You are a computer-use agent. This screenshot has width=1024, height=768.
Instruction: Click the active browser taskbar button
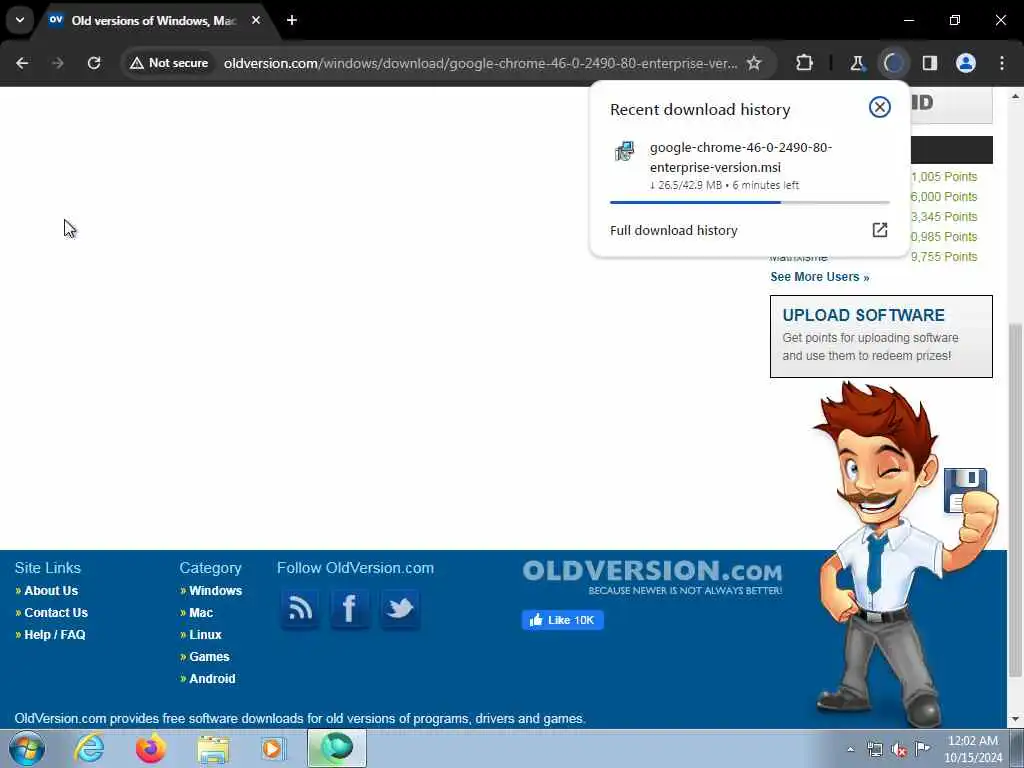337,748
